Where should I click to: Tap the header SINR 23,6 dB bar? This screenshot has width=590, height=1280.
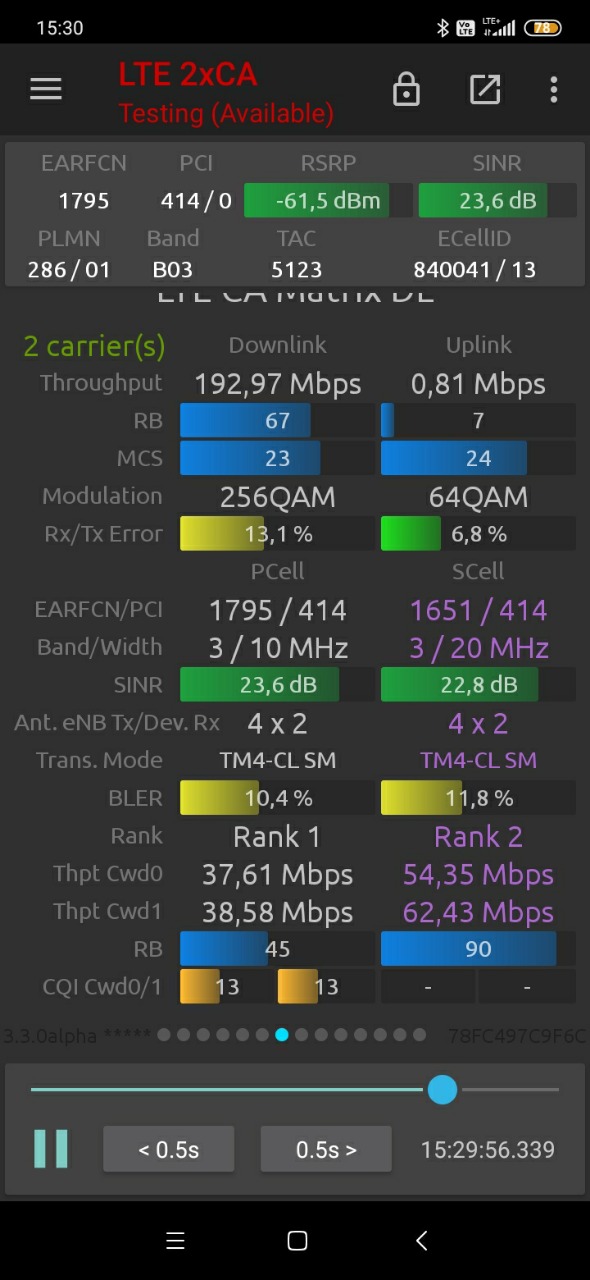point(497,200)
